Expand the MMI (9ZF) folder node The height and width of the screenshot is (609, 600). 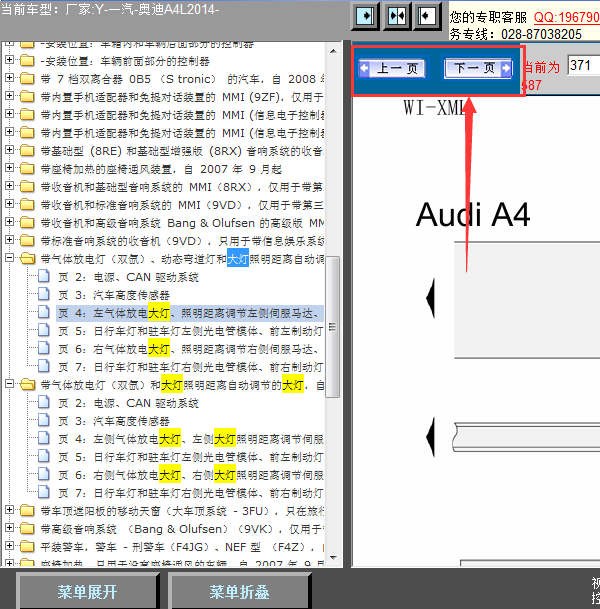tap(9, 96)
